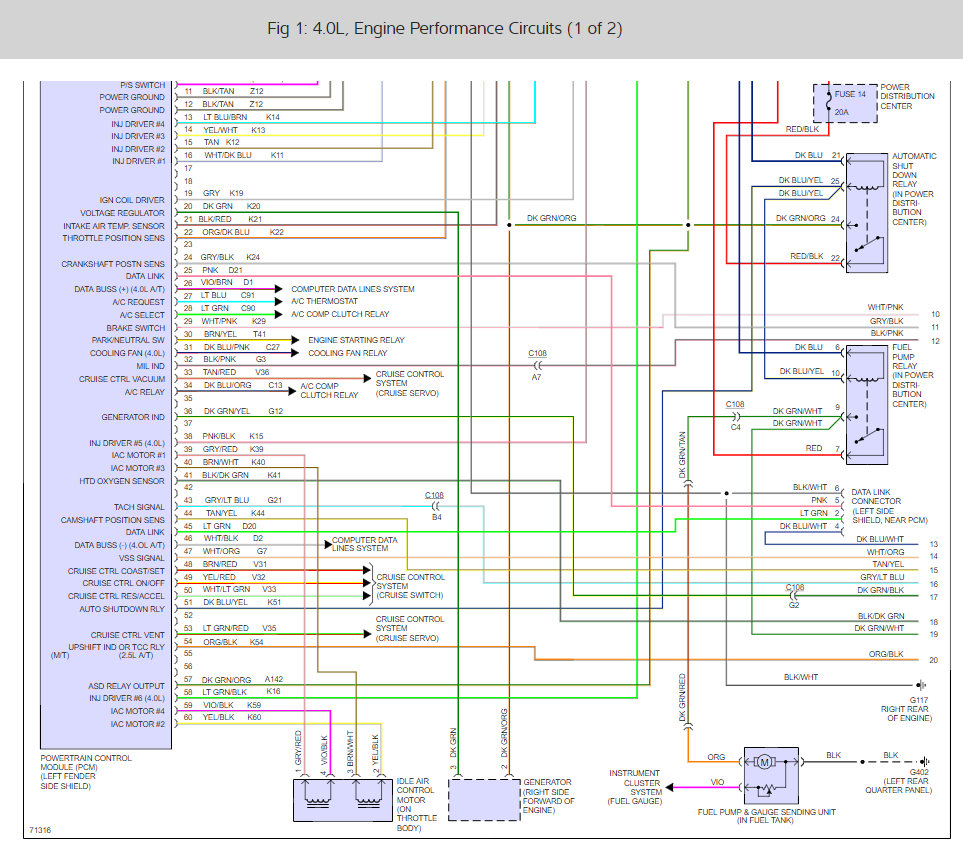Click the 'DK BLU/YEL K51' wire label
The image size is (963, 851).
click(242, 602)
